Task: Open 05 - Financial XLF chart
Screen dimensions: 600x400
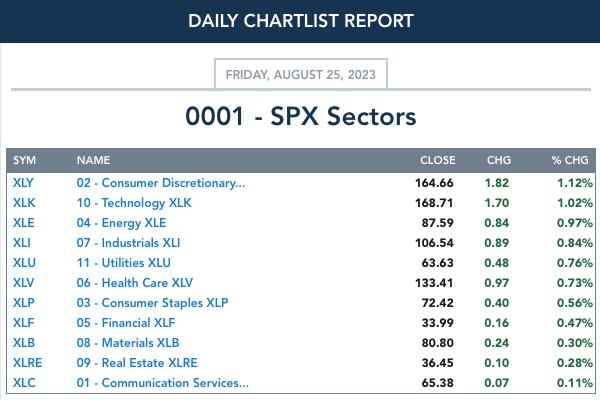Action: pos(126,323)
